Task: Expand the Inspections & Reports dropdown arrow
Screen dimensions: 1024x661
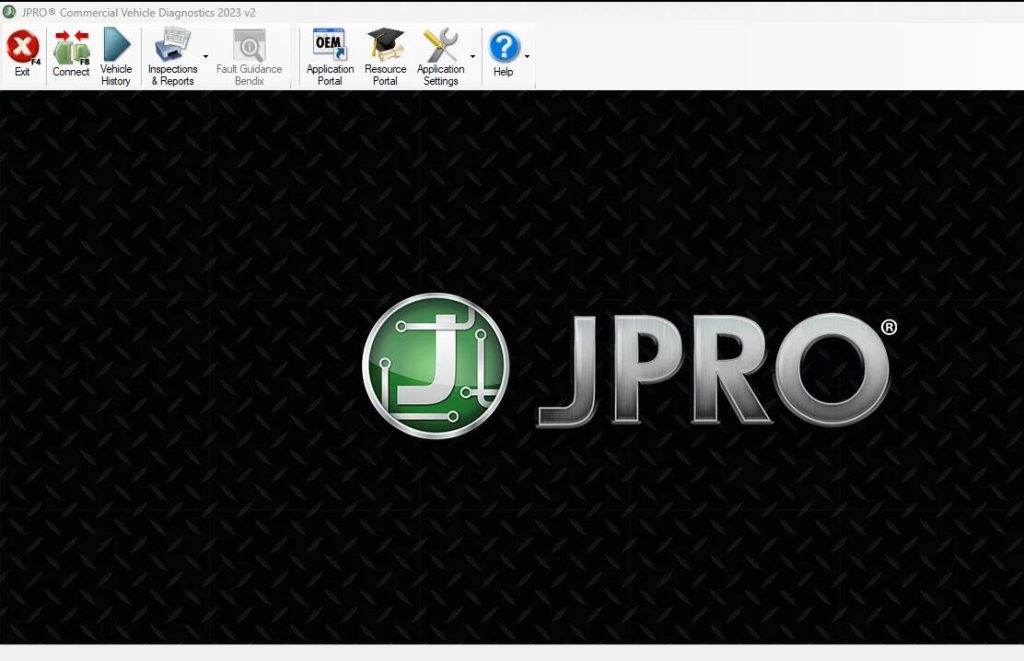Action: 203,56
